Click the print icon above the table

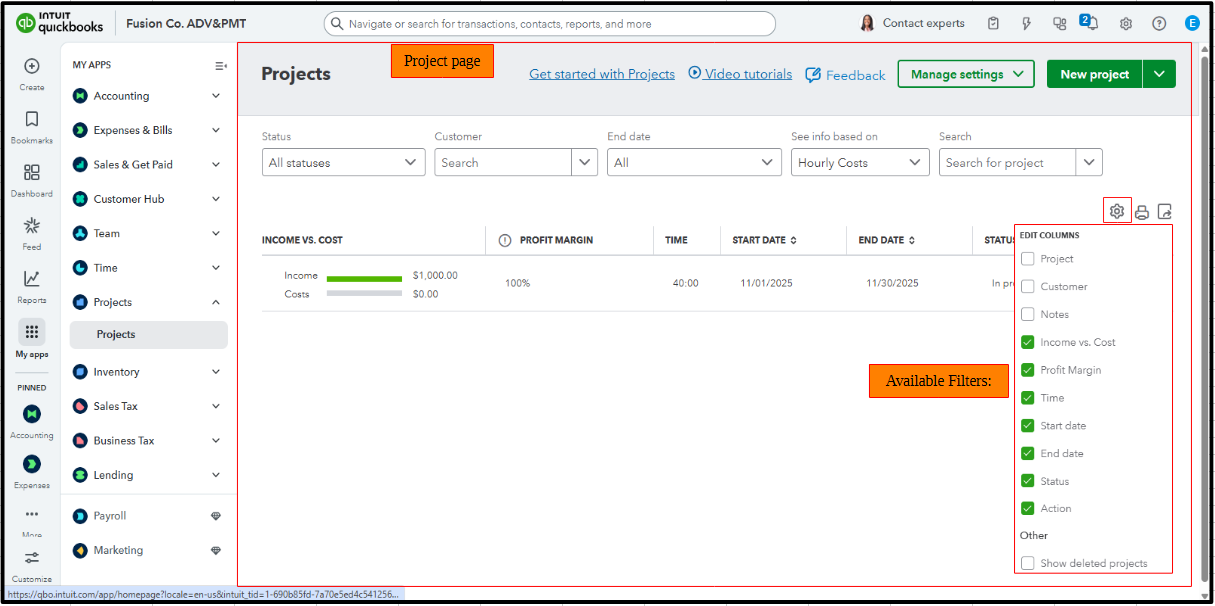(x=1141, y=212)
